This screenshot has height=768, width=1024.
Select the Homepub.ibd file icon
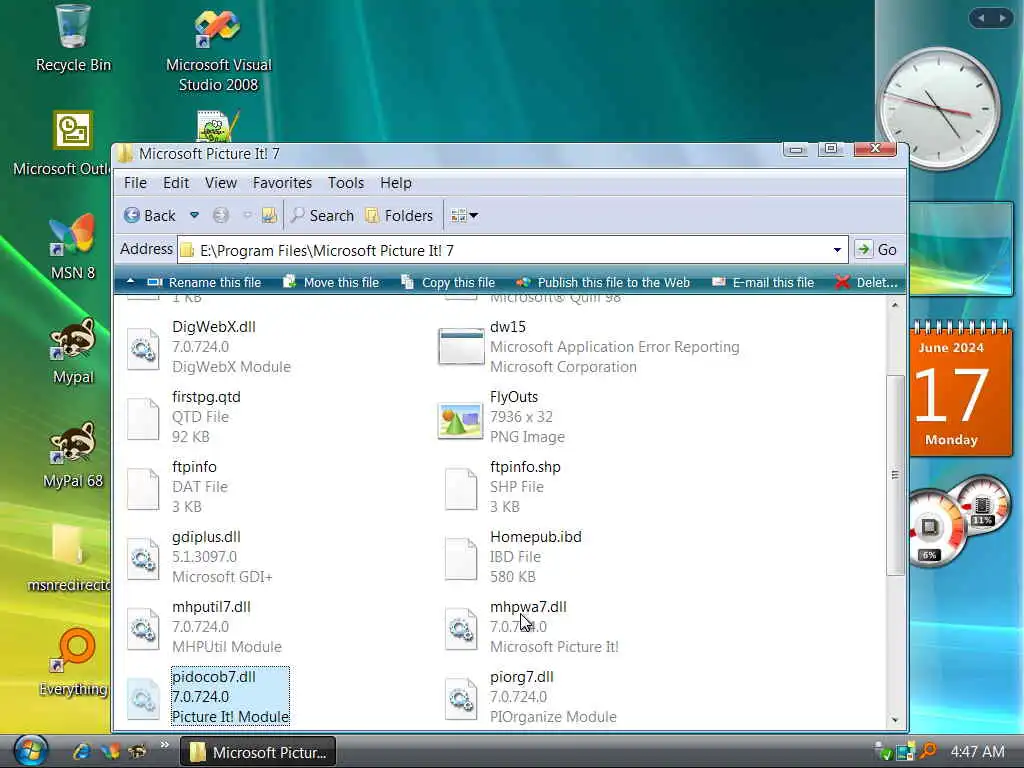461,558
